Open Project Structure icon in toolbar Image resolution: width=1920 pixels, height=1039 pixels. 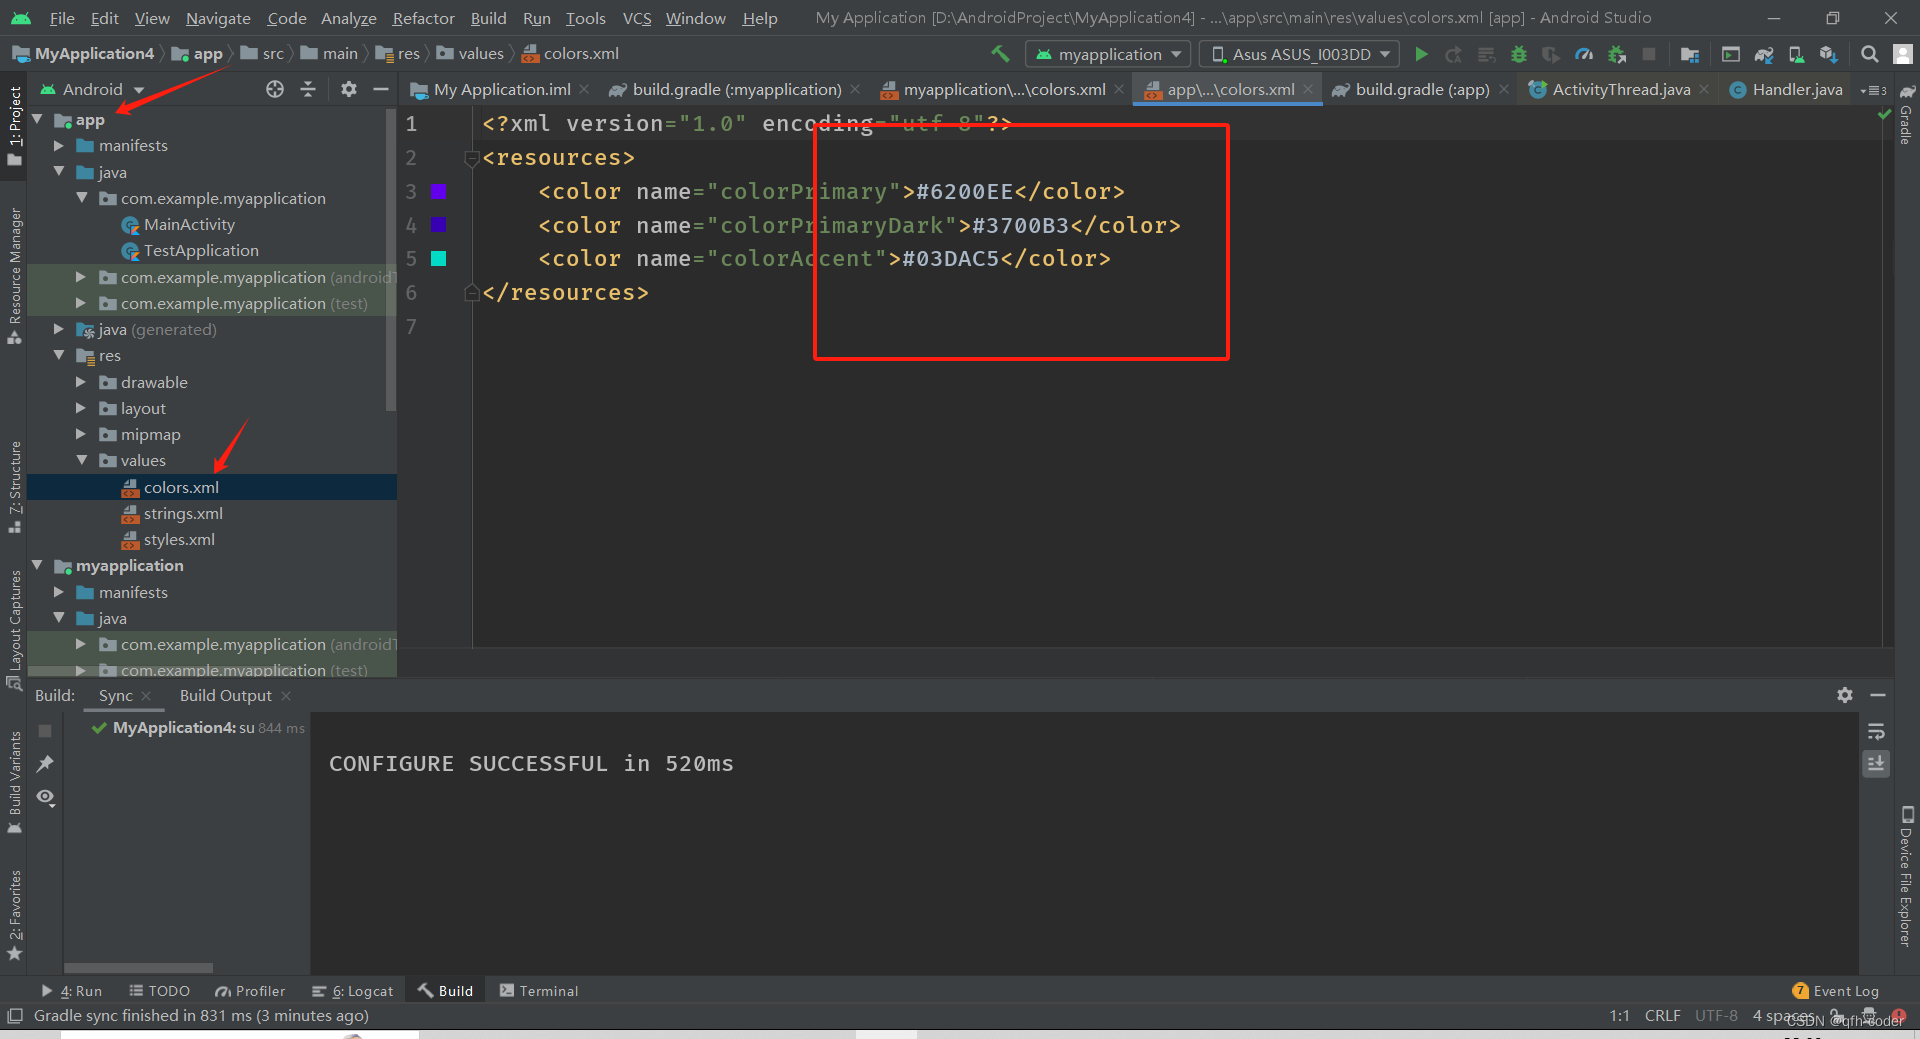click(1690, 54)
